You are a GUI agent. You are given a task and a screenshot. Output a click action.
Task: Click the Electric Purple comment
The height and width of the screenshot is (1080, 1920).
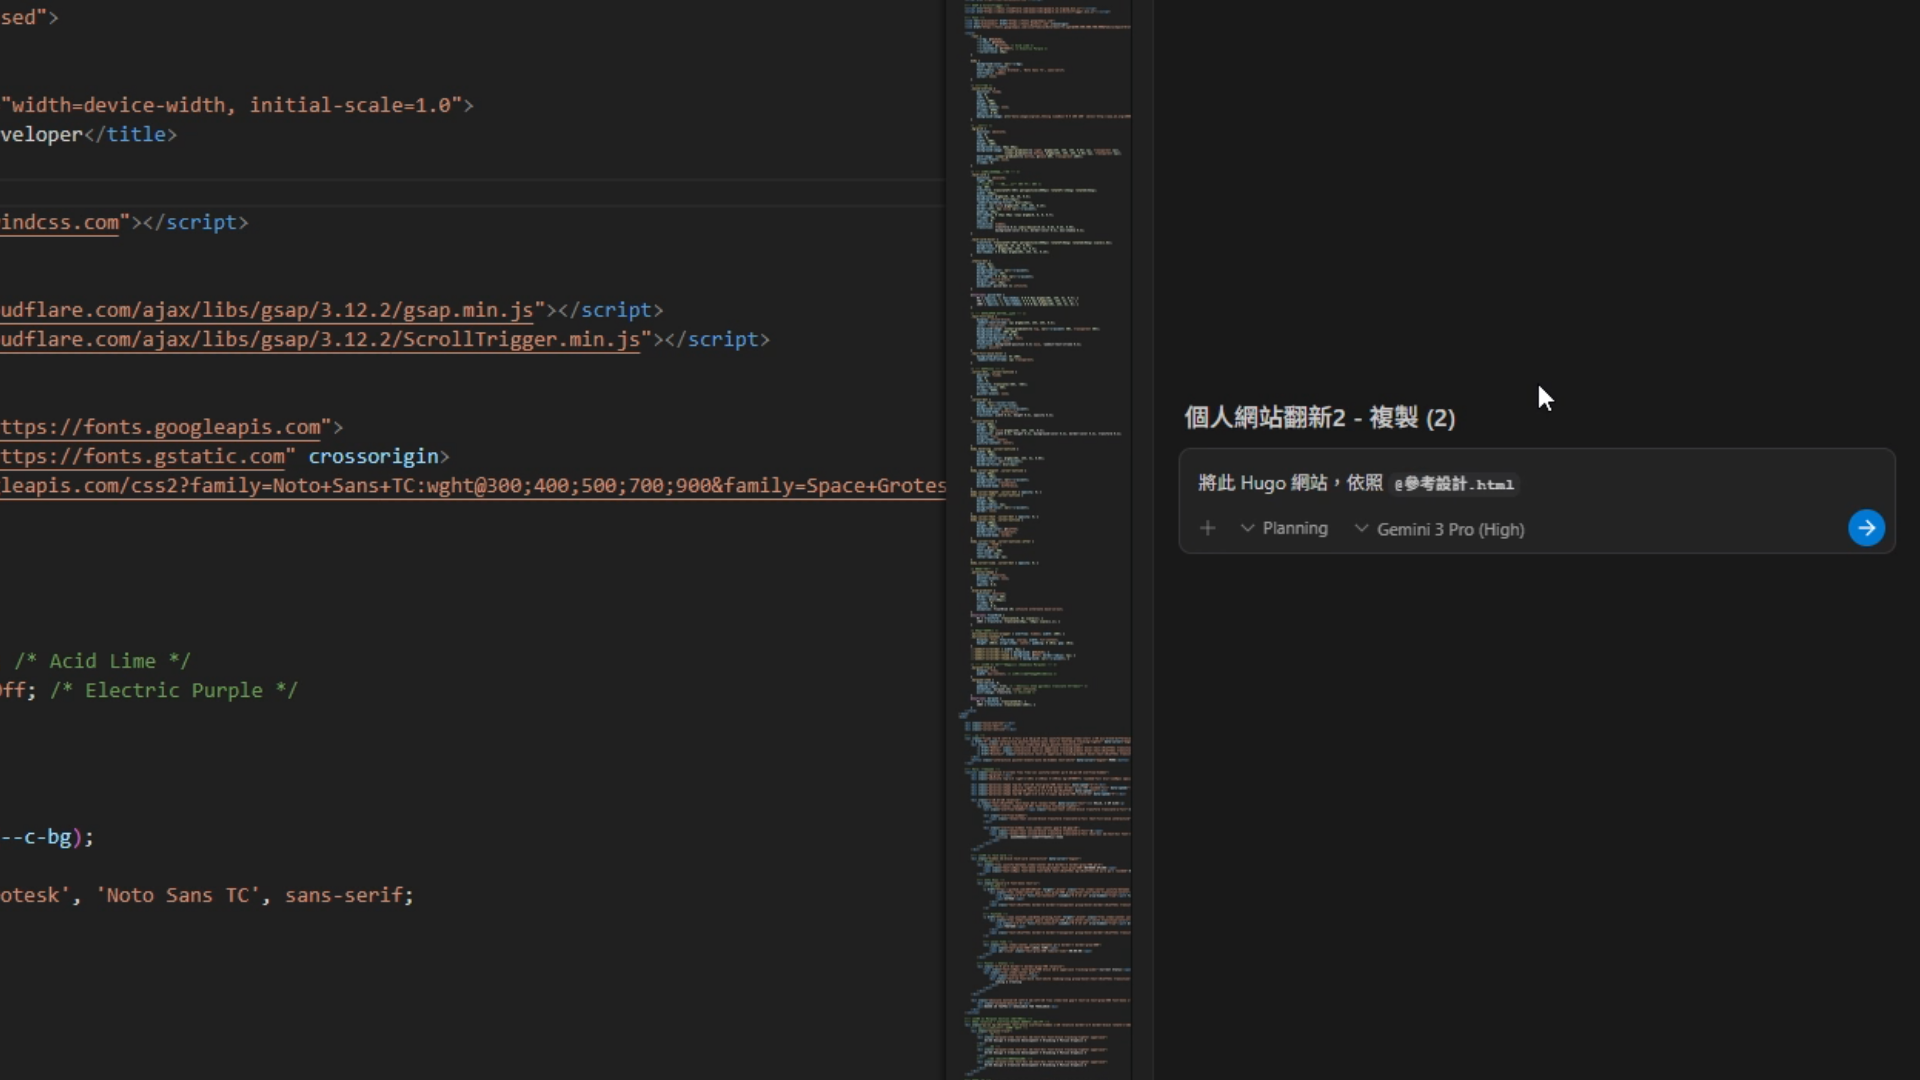tap(174, 690)
